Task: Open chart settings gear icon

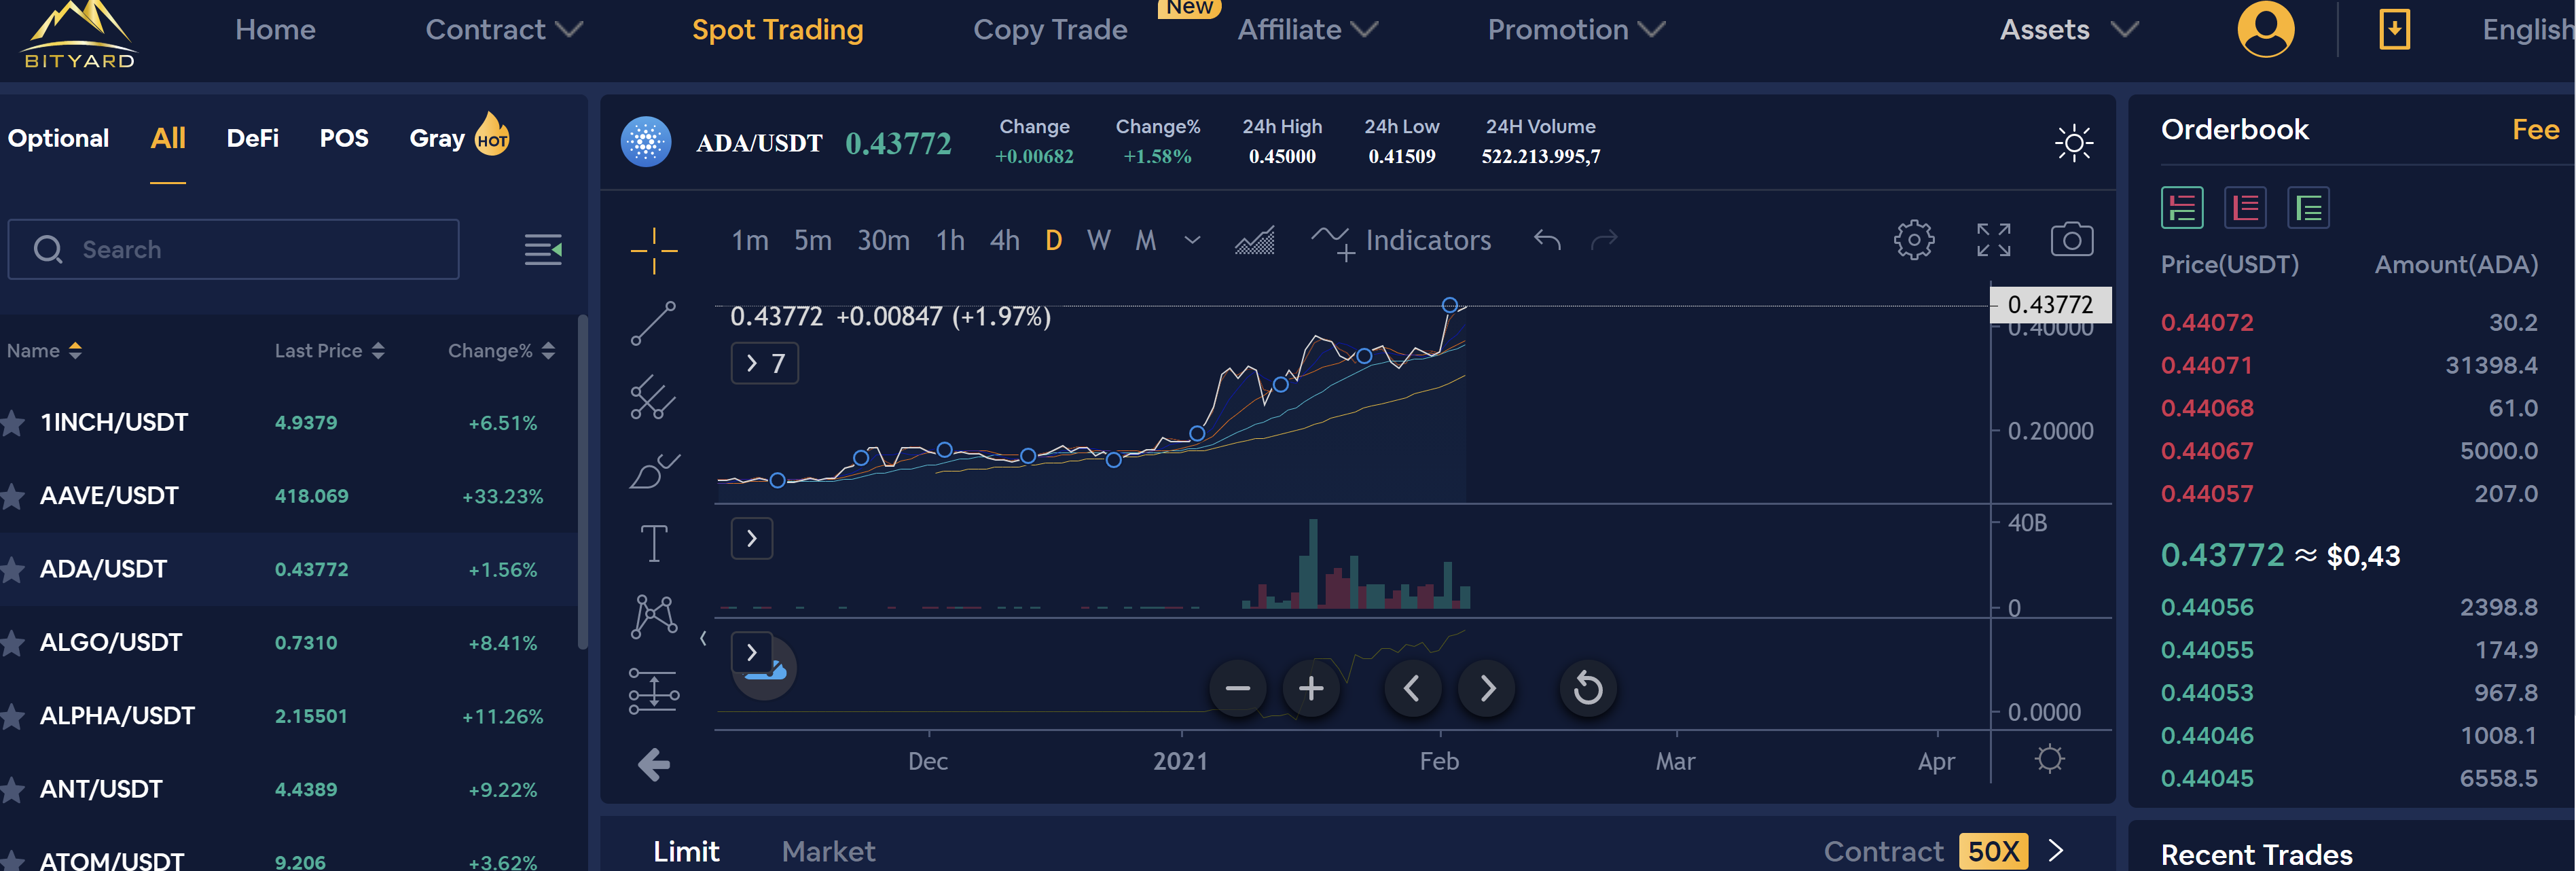Action: coord(1914,240)
